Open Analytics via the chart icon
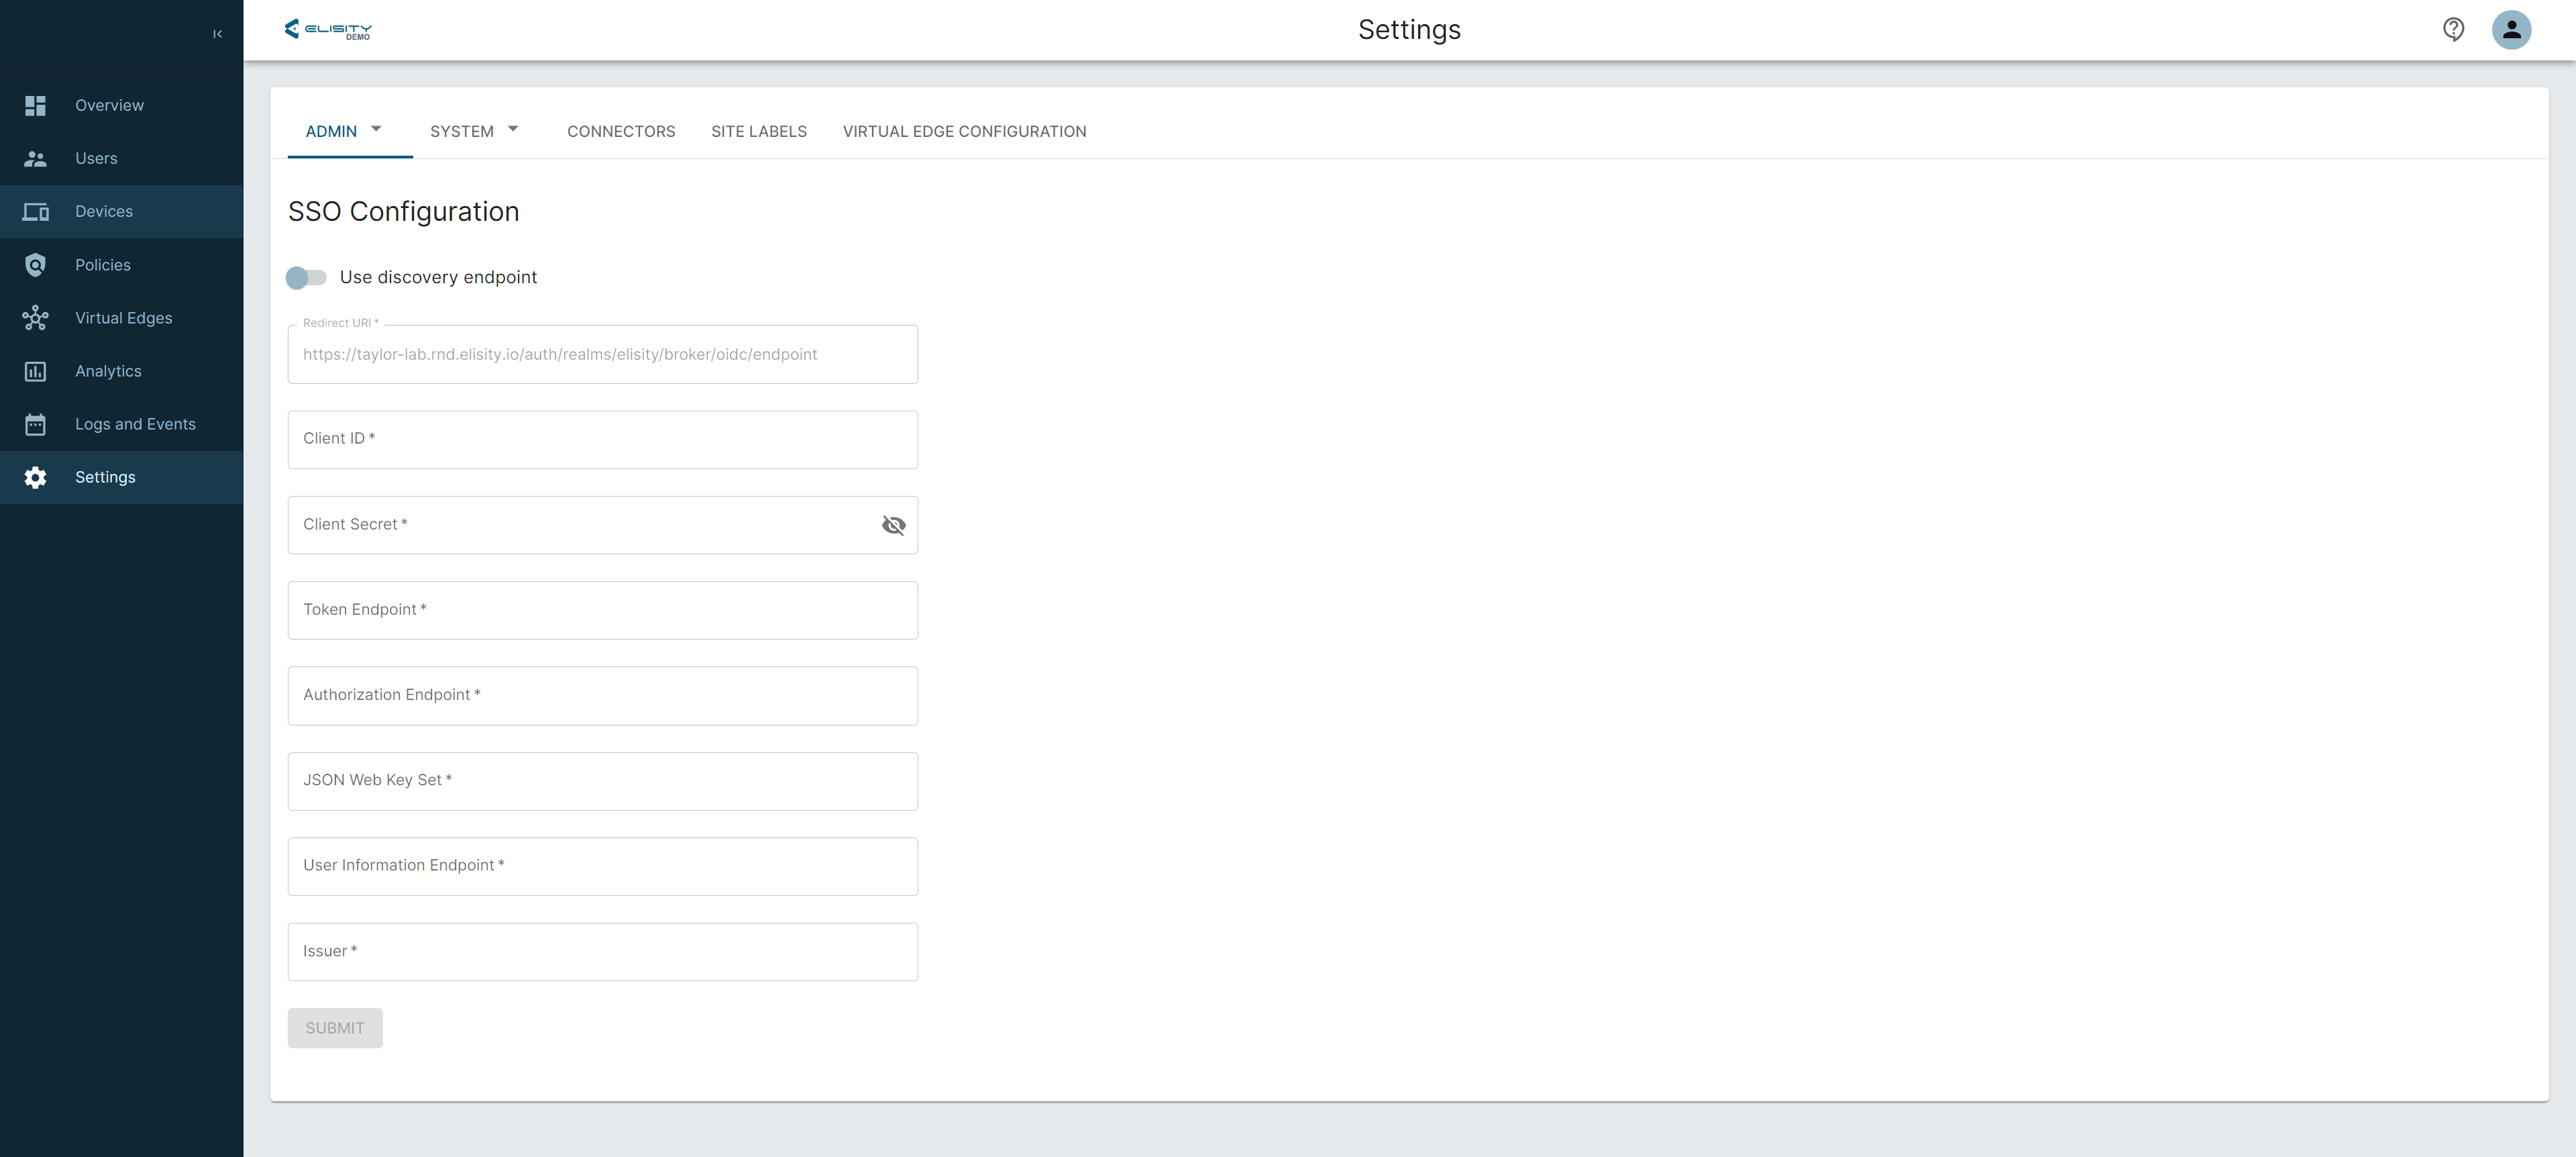Viewport: 2576px width, 1157px height. coord(35,371)
